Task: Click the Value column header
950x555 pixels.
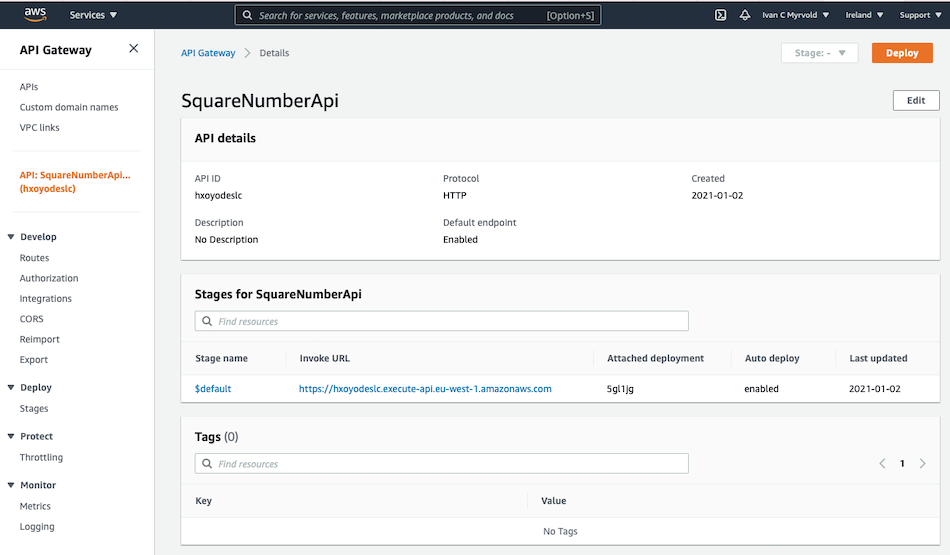Action: tap(554, 501)
